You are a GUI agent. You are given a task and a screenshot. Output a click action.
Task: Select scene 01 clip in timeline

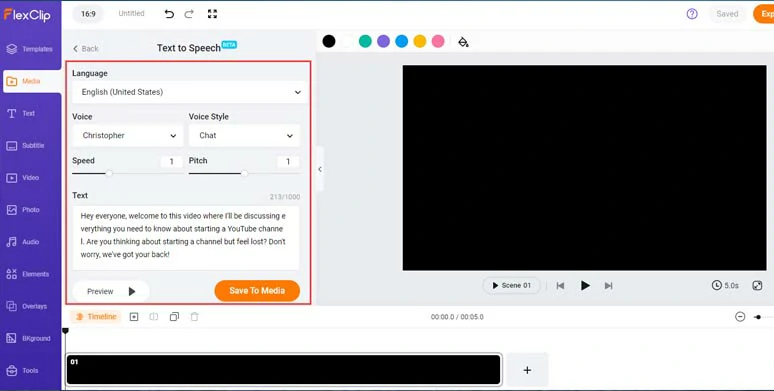tap(284, 370)
